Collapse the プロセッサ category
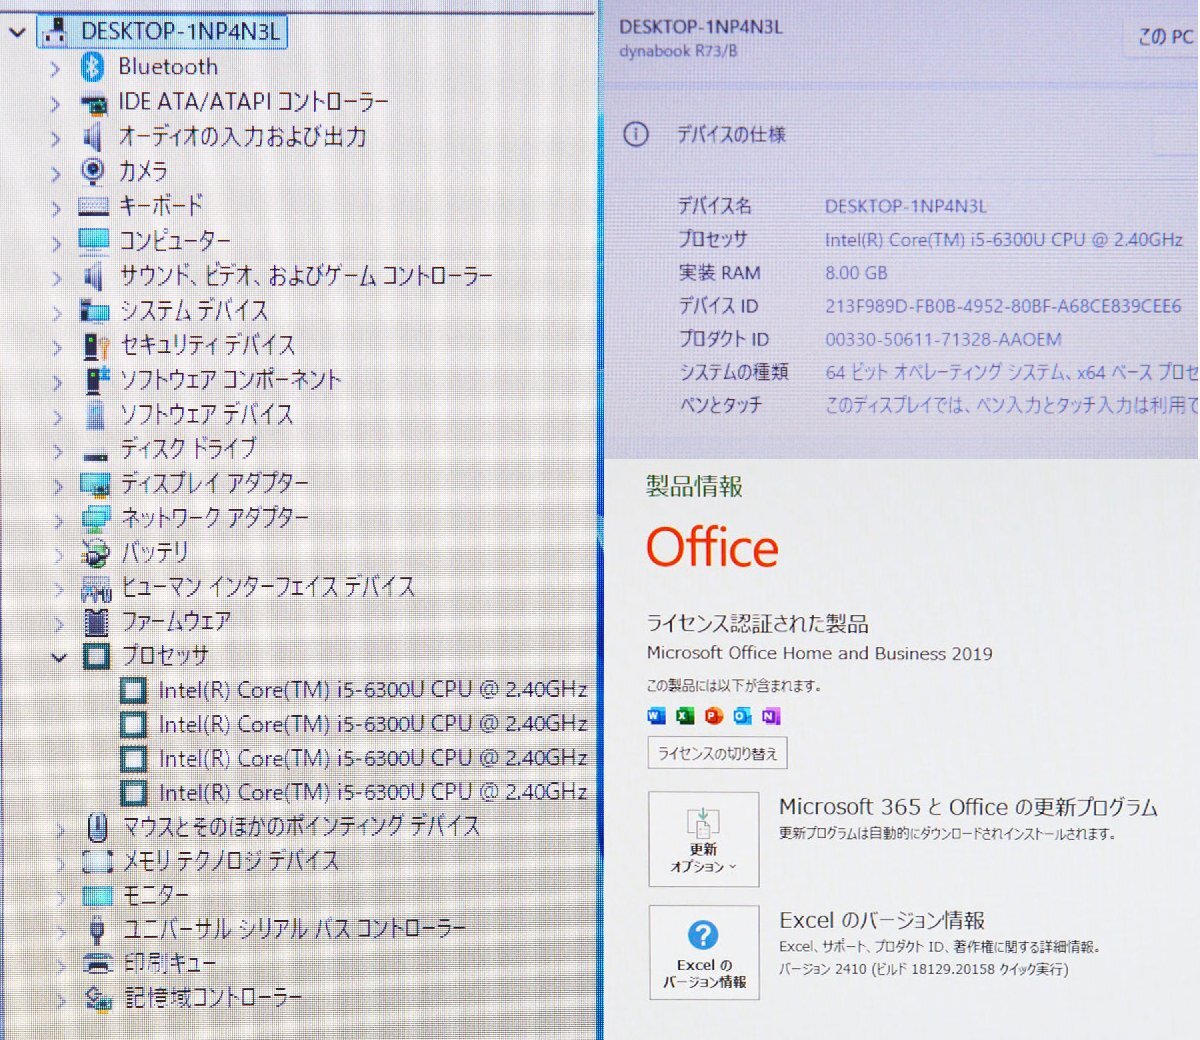Screen dimensions: 1200x1040 59,657
